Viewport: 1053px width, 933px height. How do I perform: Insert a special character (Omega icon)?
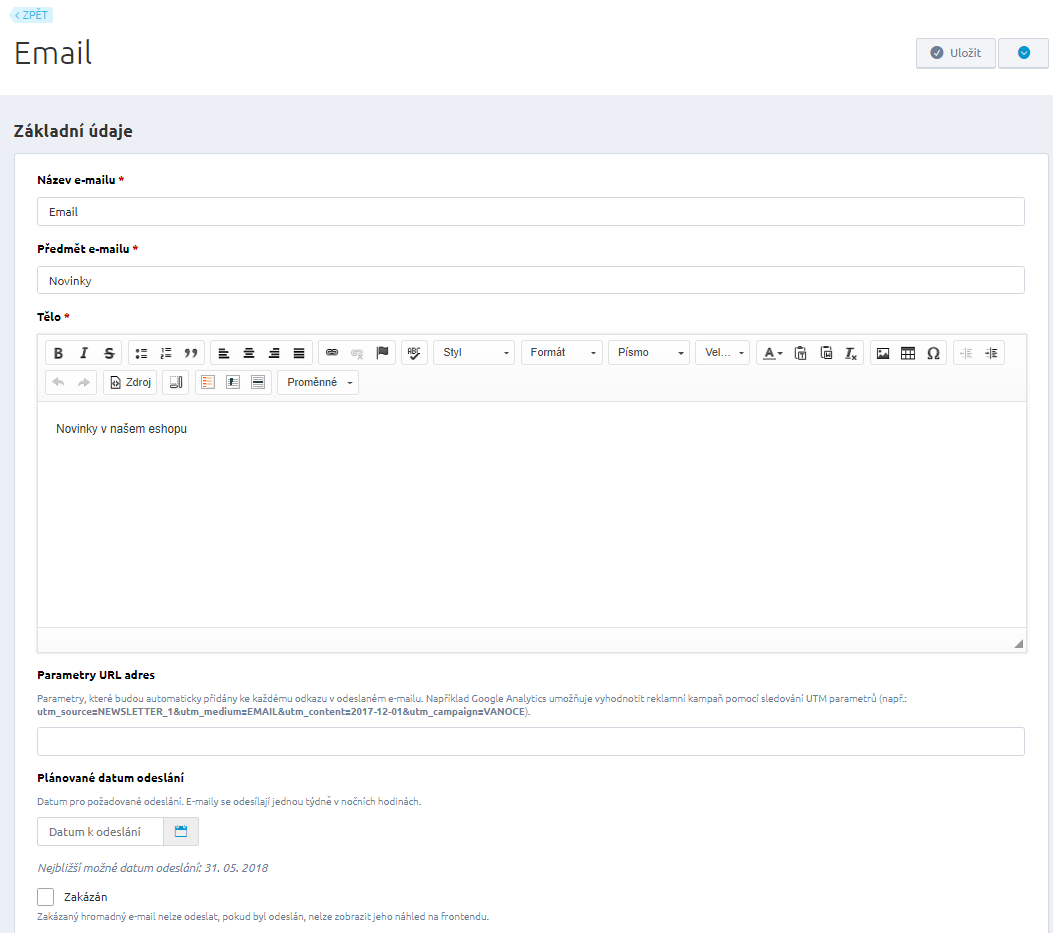click(933, 353)
